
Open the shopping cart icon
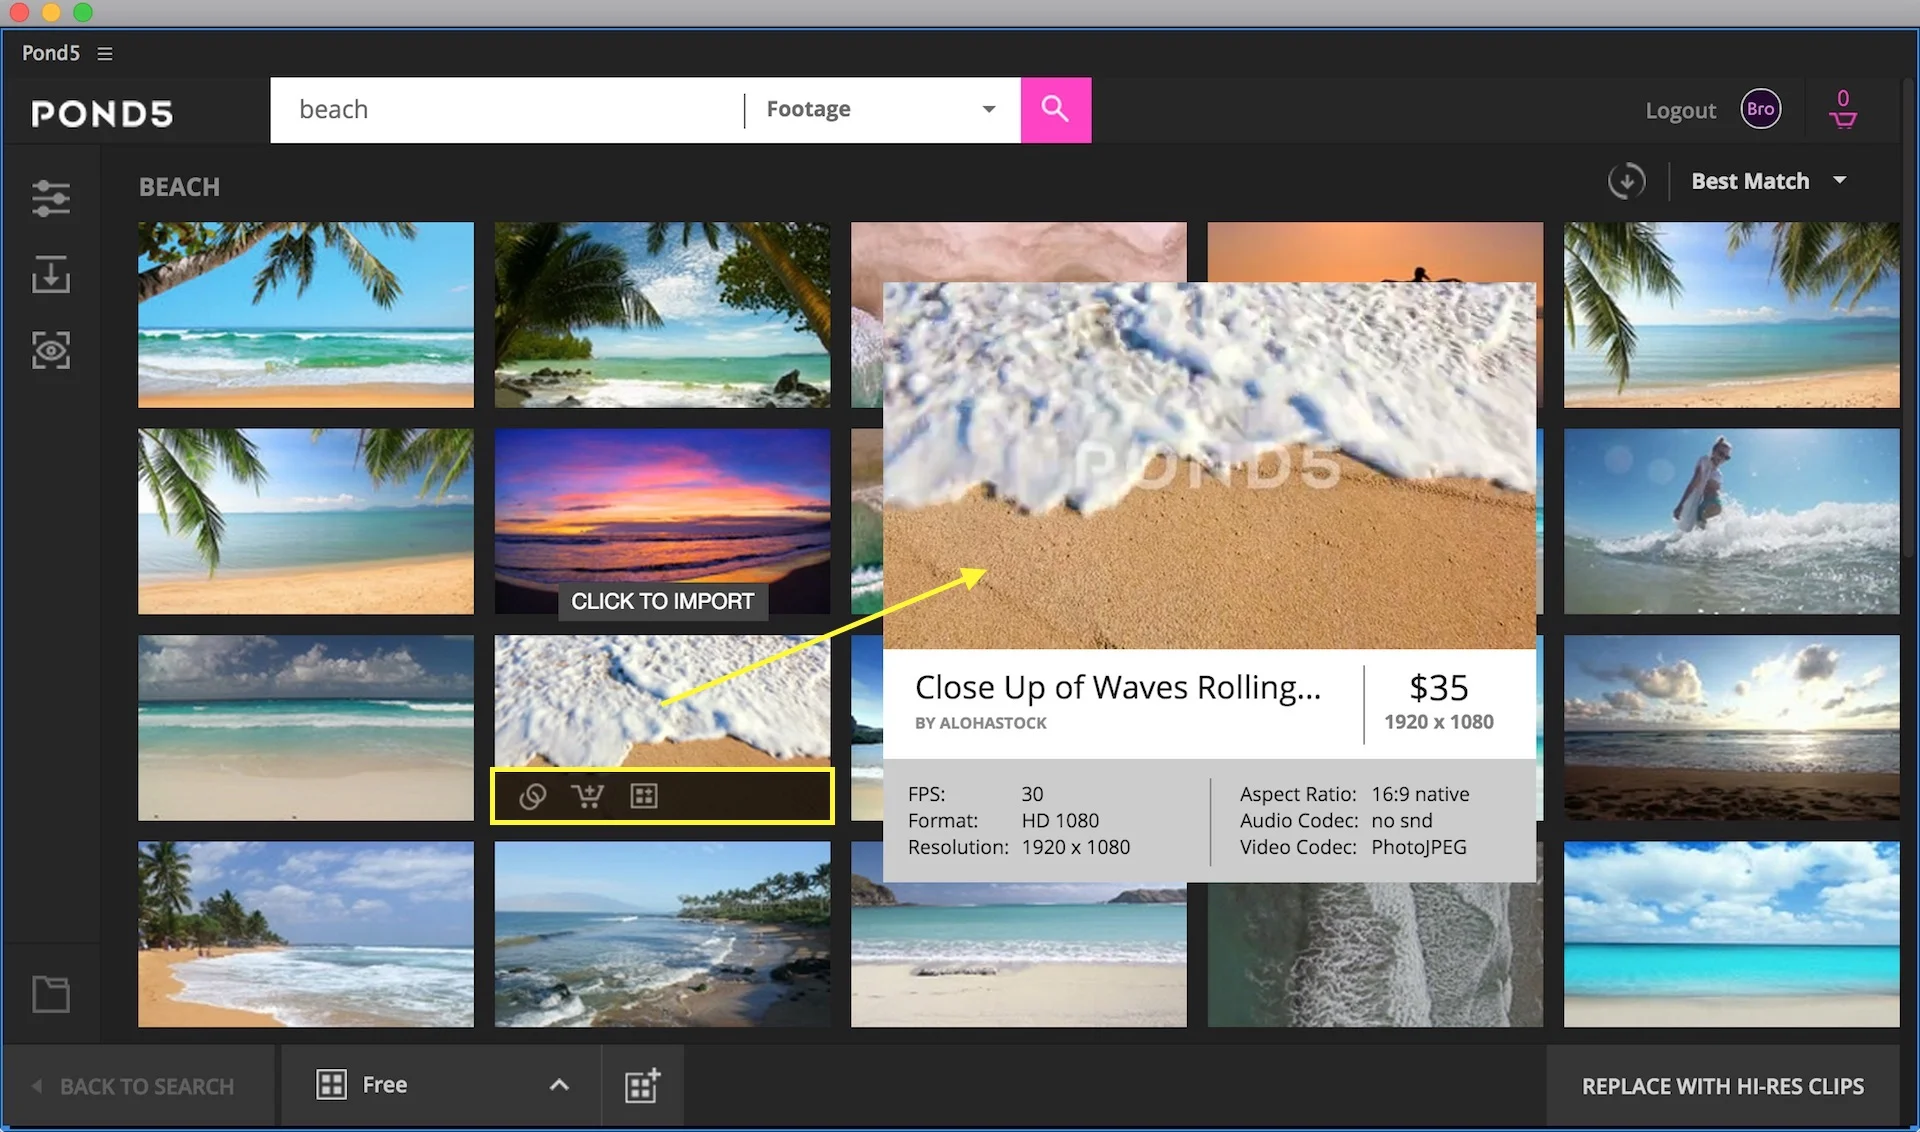tap(1842, 120)
